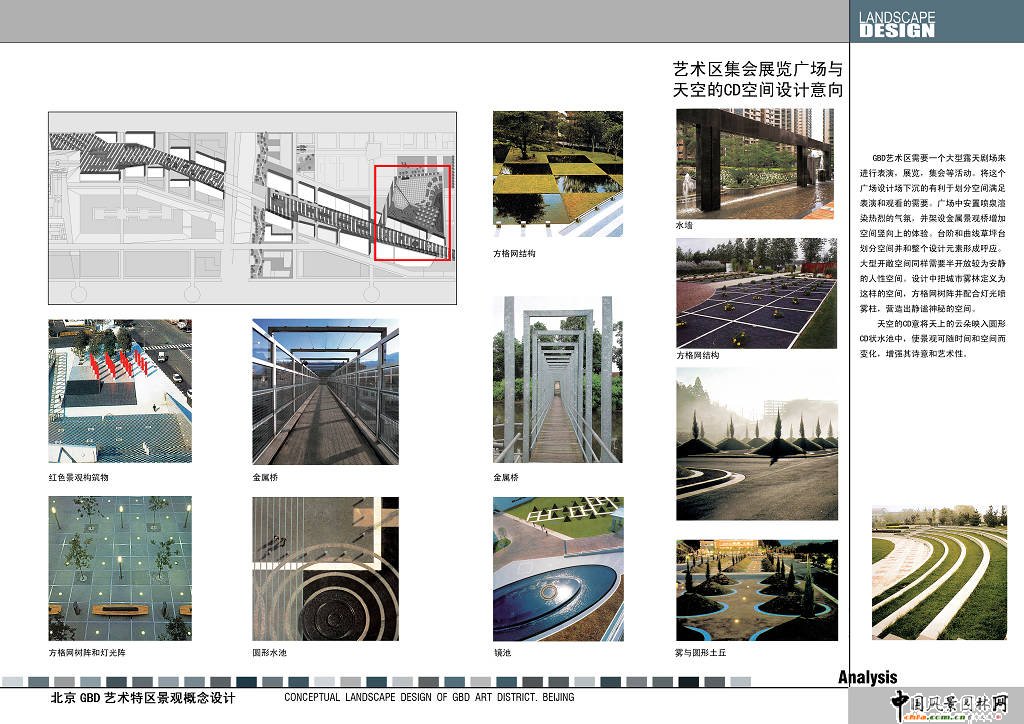The height and width of the screenshot is (724, 1024).
Task: Click the curved grass terrace steps photo
Action: 939,572
